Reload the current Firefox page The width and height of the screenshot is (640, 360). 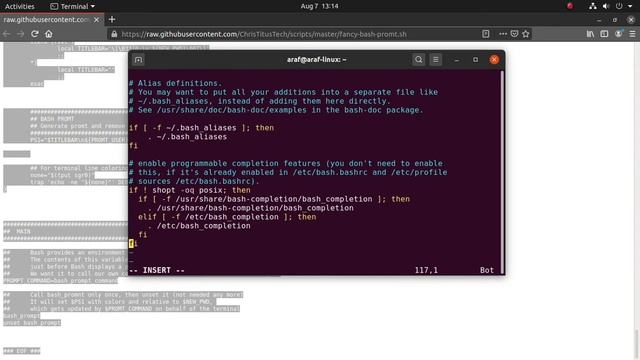(x=35, y=34)
